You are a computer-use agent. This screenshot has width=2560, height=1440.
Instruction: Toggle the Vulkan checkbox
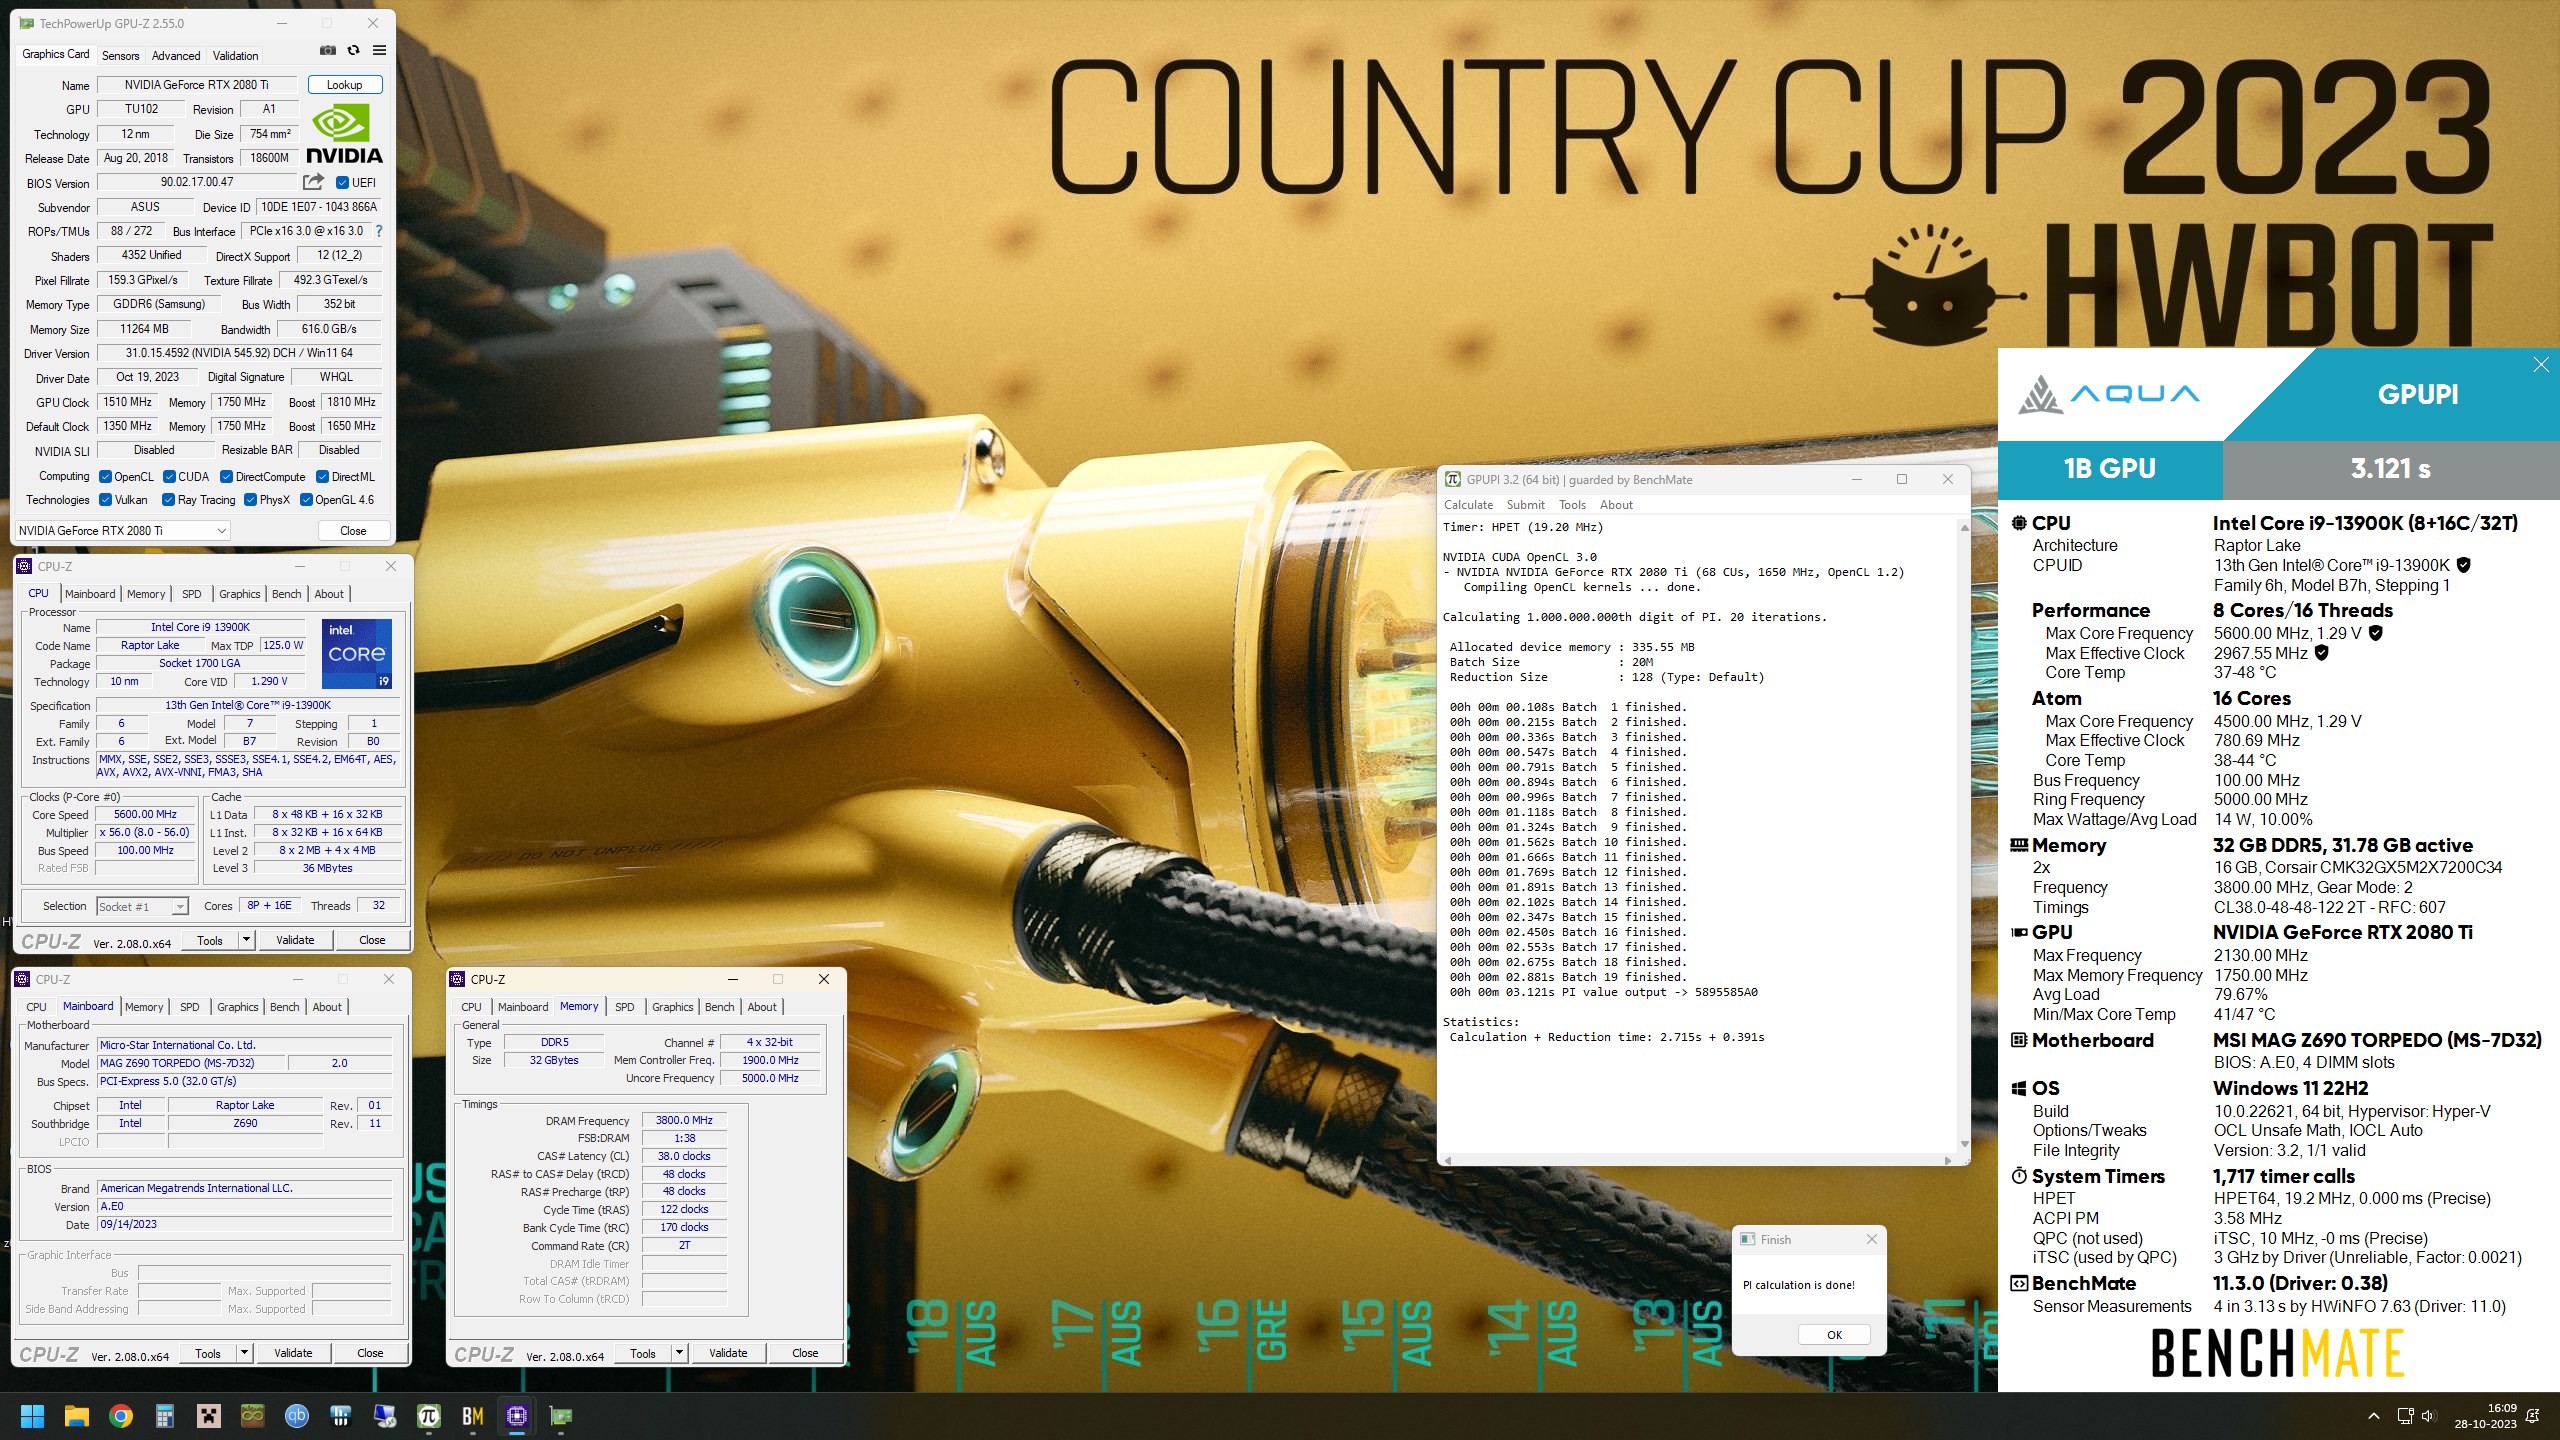pos(105,500)
